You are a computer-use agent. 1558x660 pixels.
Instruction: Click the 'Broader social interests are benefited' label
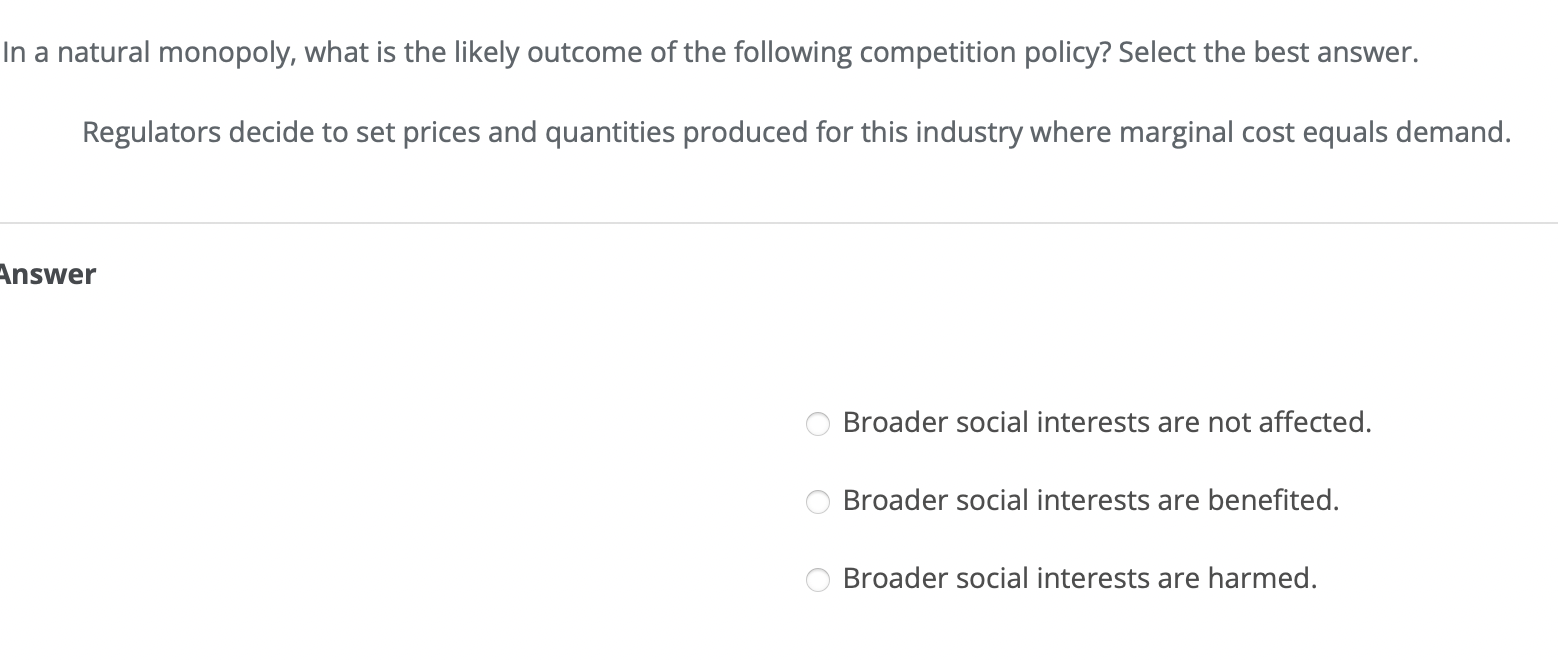tap(1090, 500)
